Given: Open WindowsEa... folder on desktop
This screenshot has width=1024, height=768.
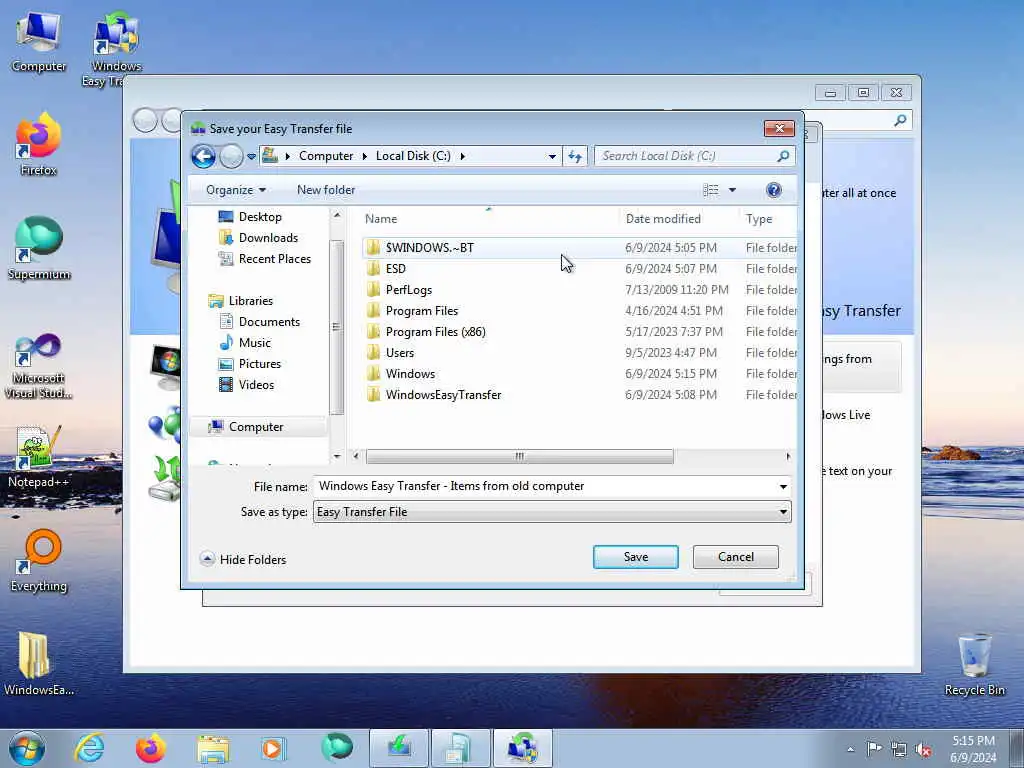Looking at the screenshot, I should pos(39,664).
